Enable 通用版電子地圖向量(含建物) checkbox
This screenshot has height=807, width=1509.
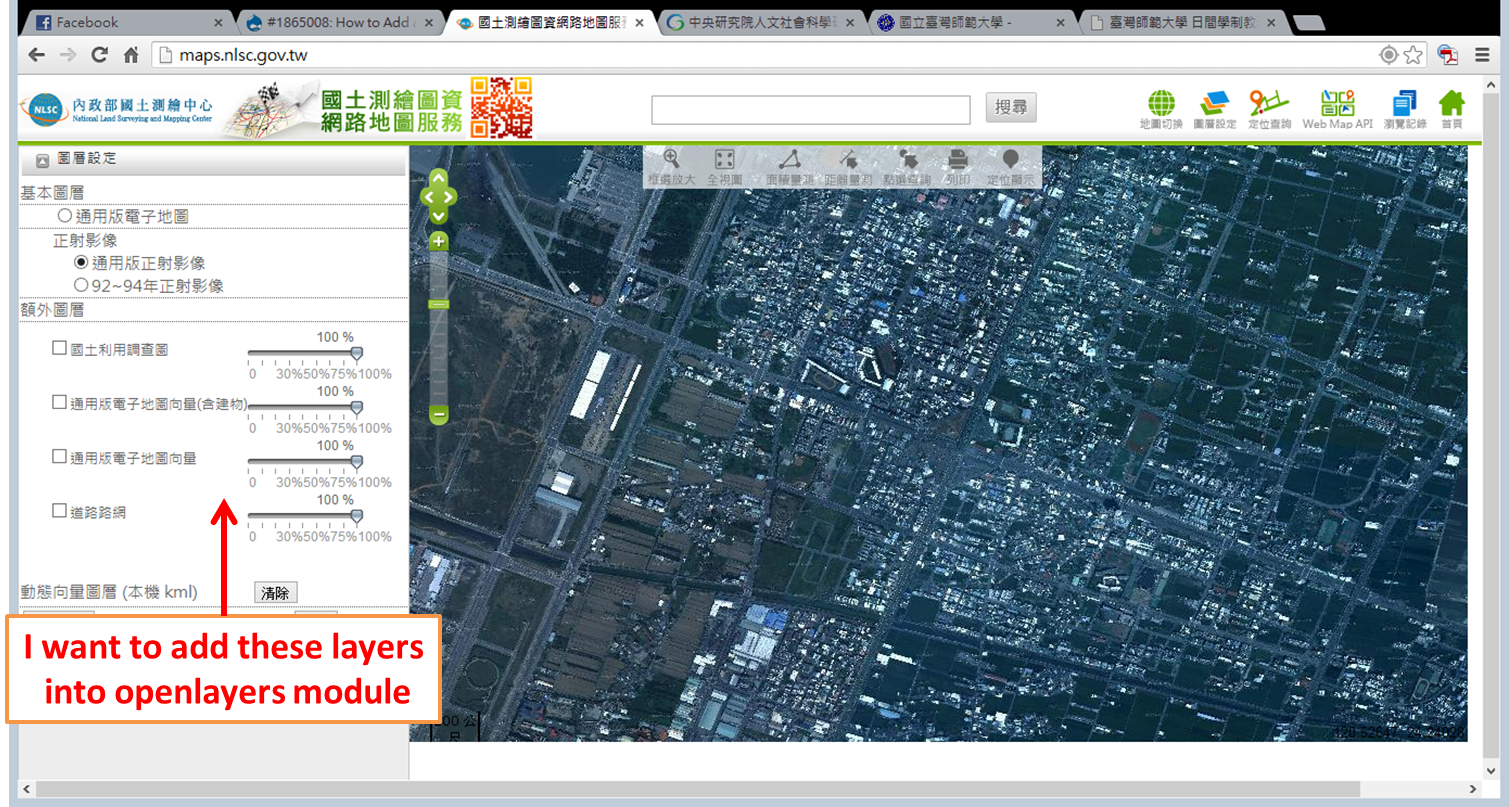point(59,402)
